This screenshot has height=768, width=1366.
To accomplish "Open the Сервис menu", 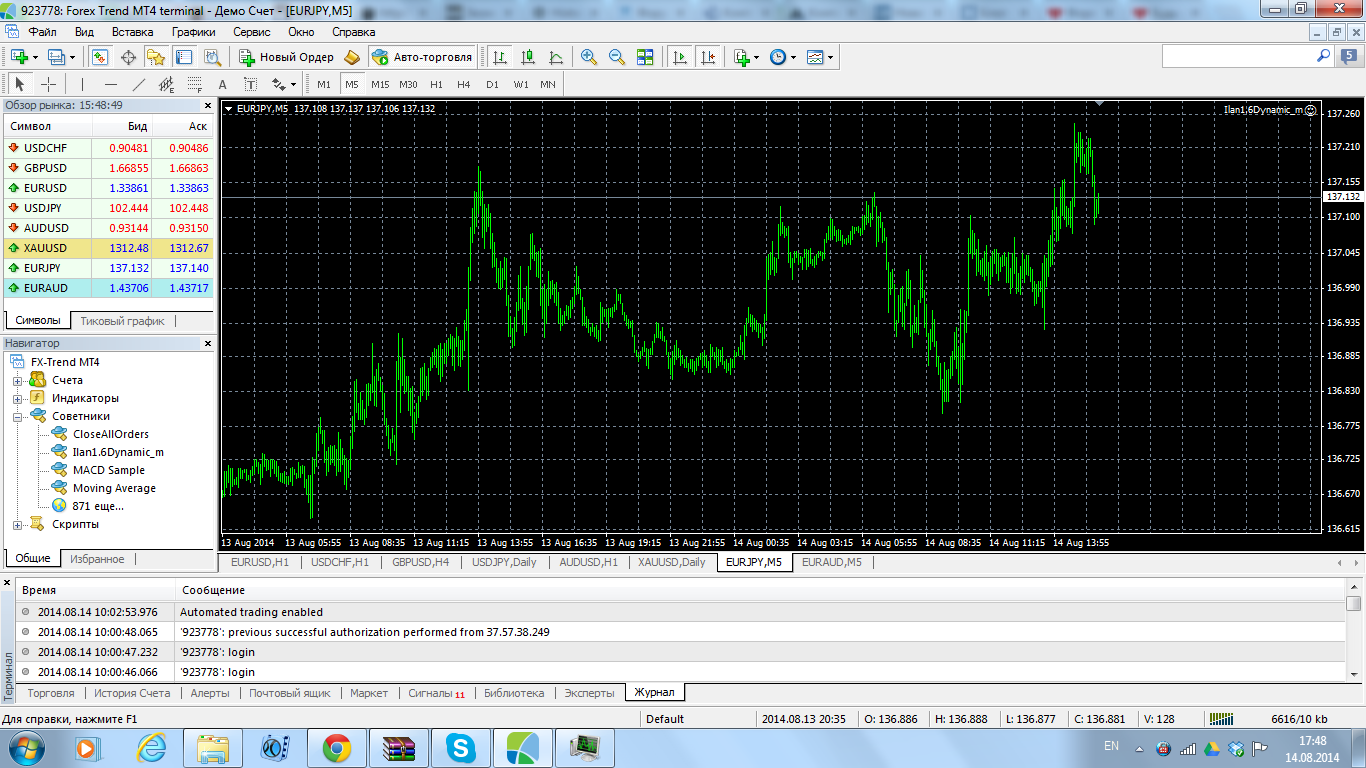I will 252,32.
